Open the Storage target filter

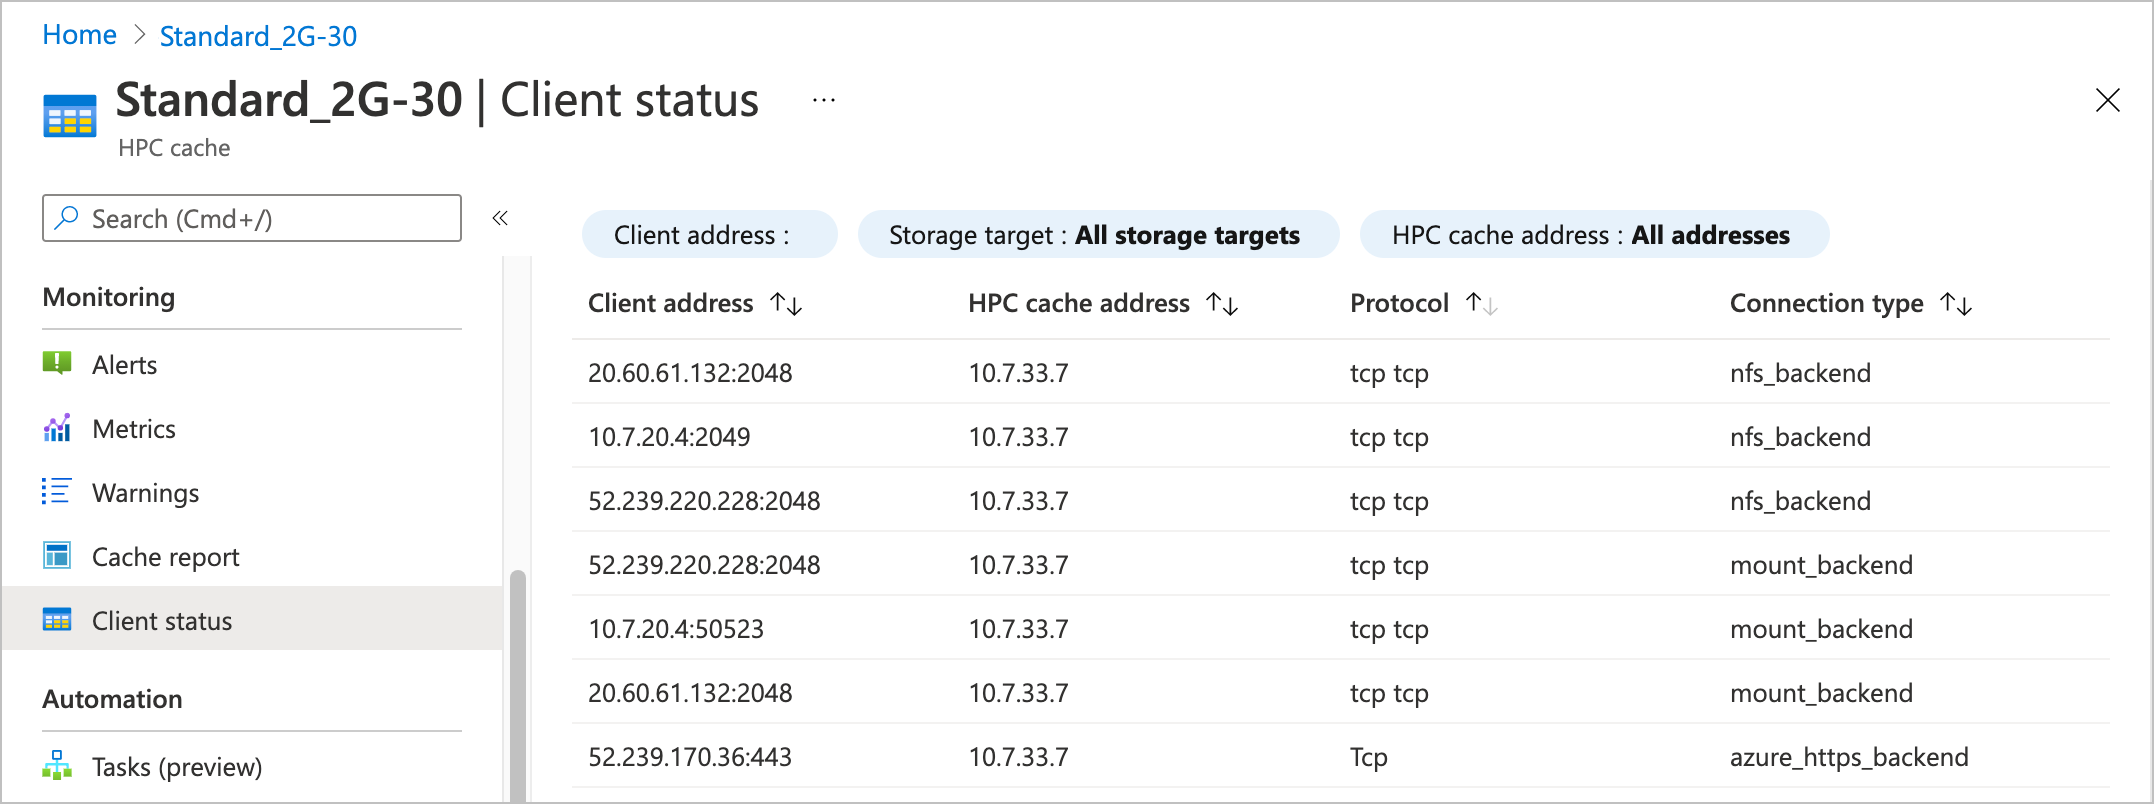coord(1097,235)
